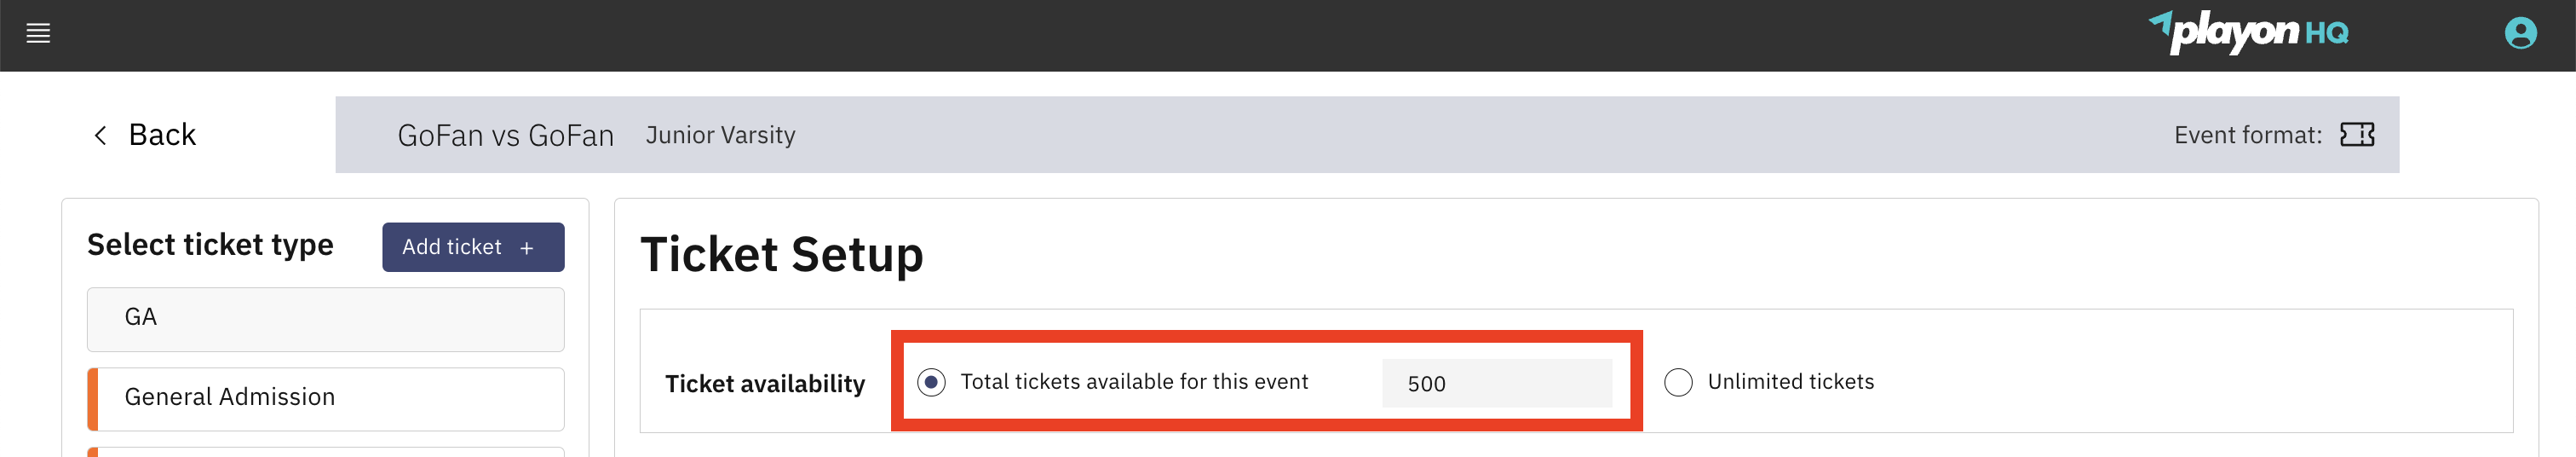Image resolution: width=2576 pixels, height=457 pixels.
Task: Click the Junior Varsity label
Action: pyautogui.click(x=720, y=135)
